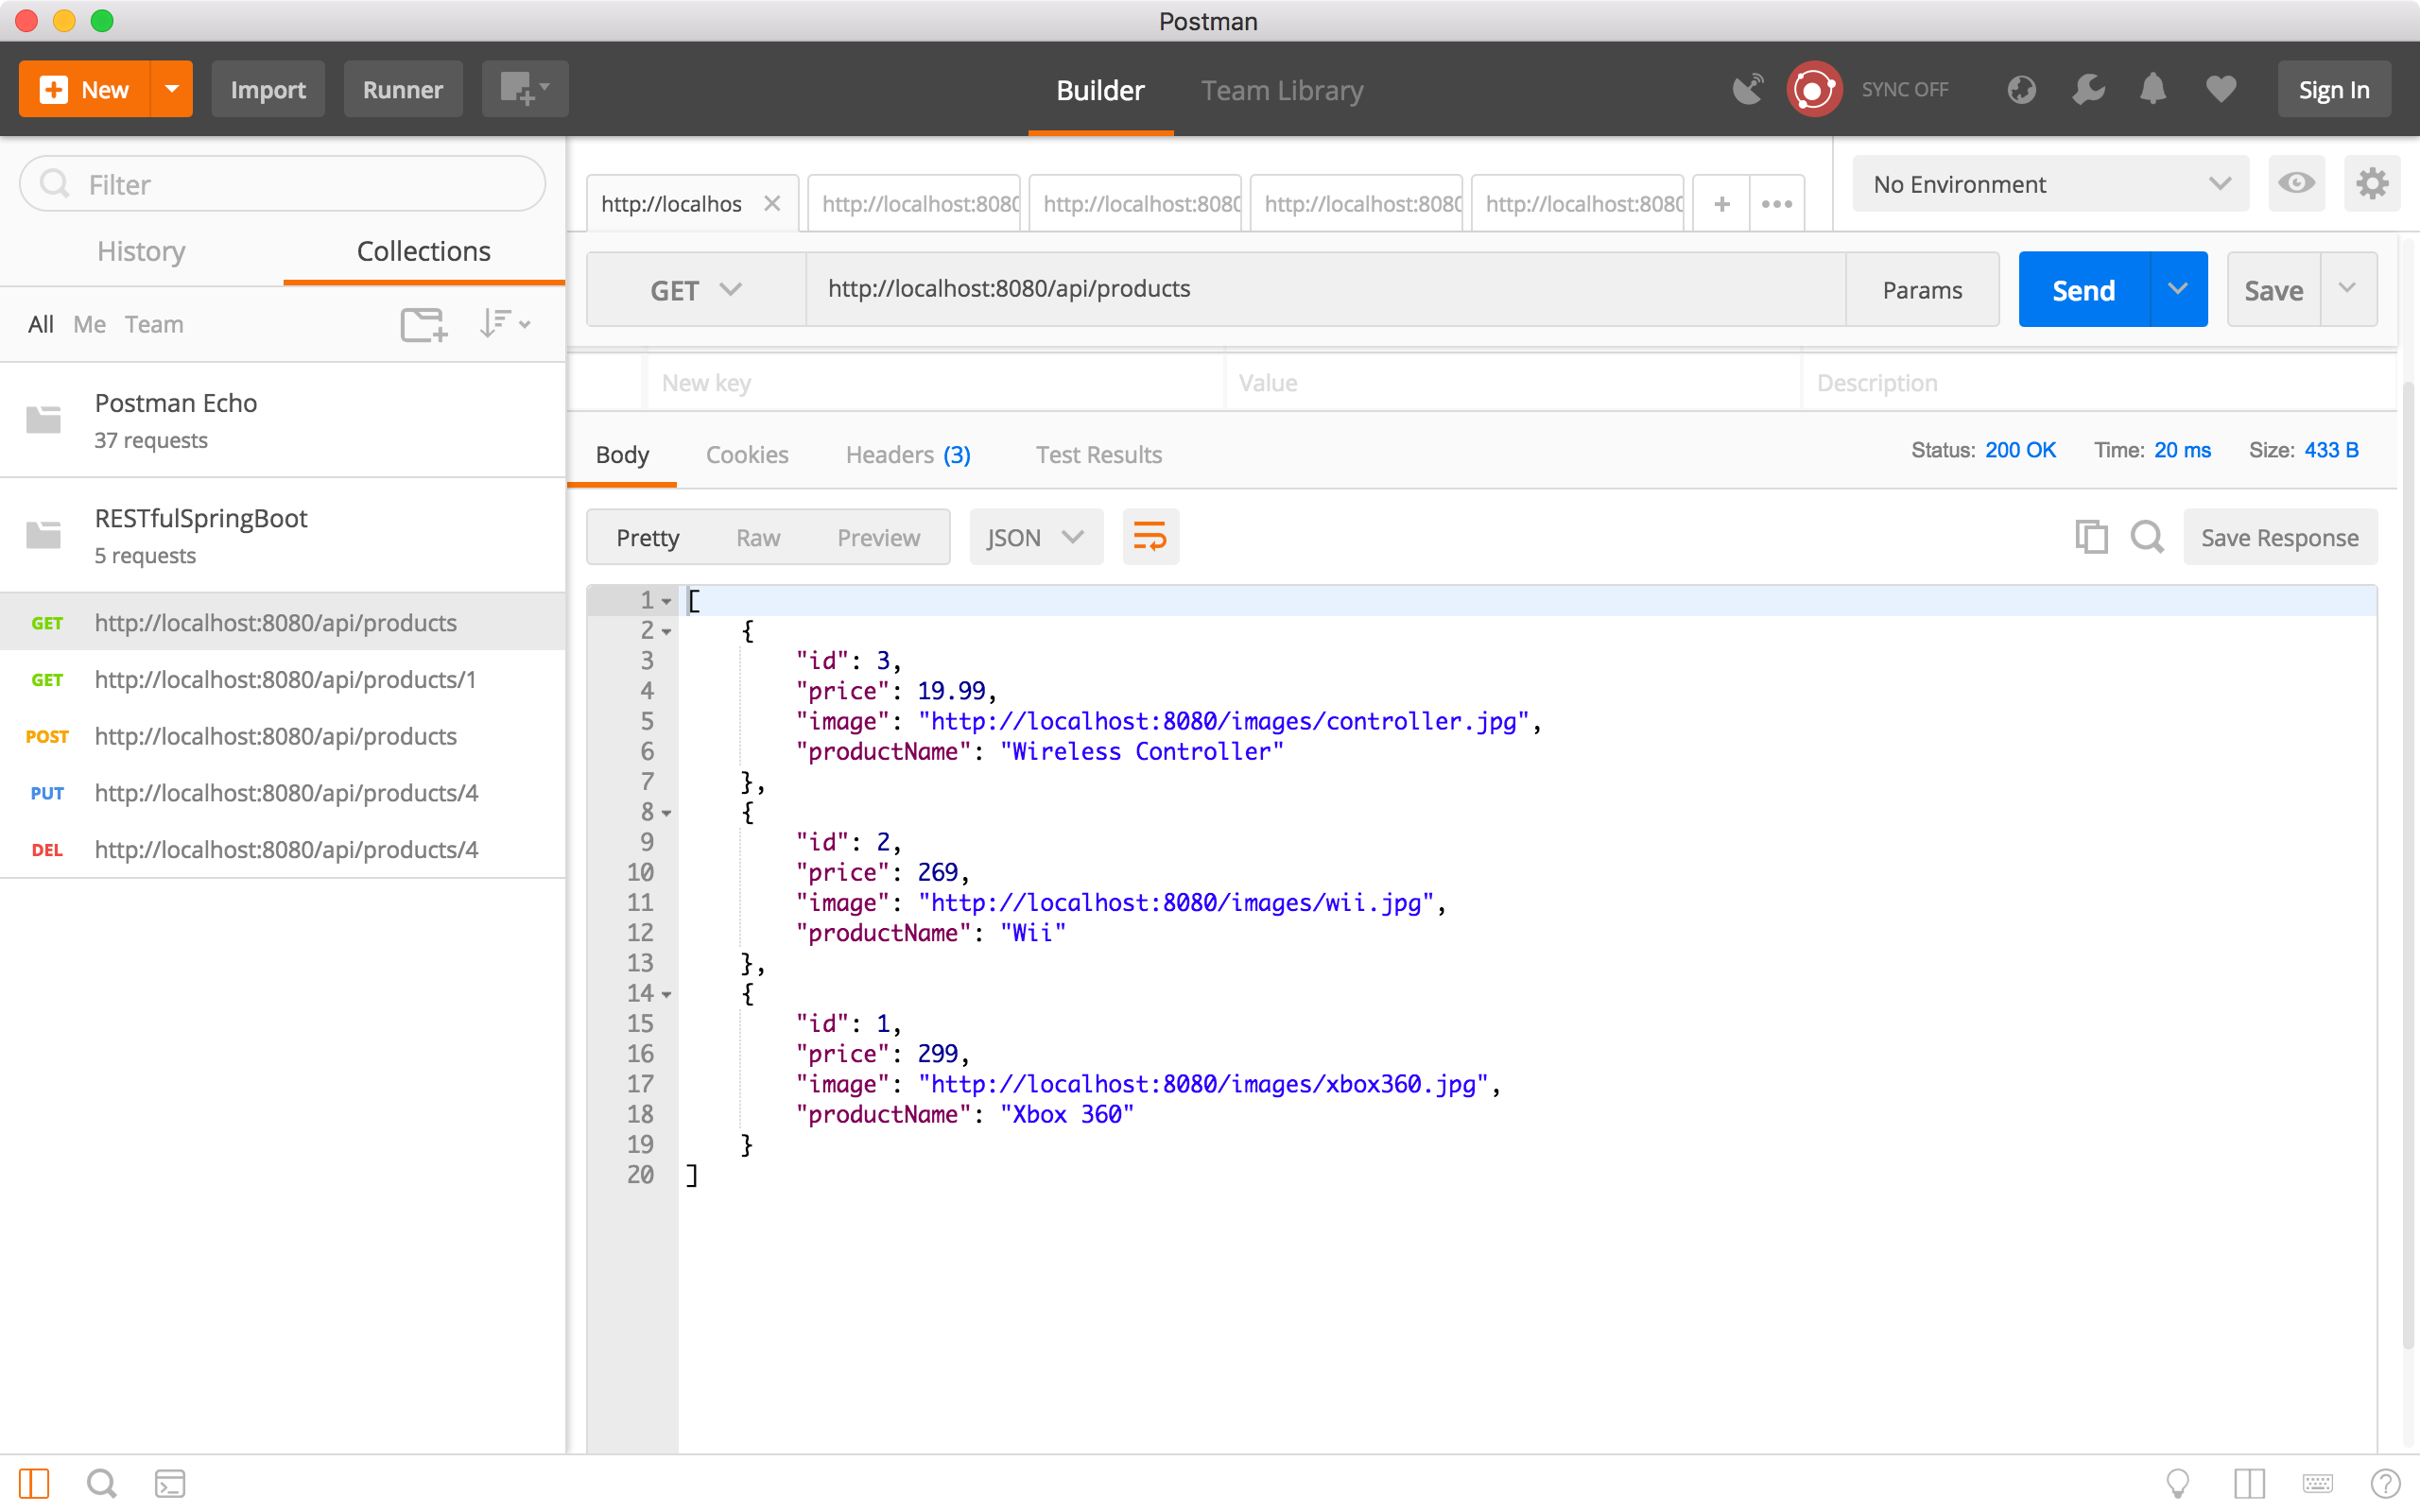
Task: Select the DEL api/products/4 request
Action: point(283,849)
